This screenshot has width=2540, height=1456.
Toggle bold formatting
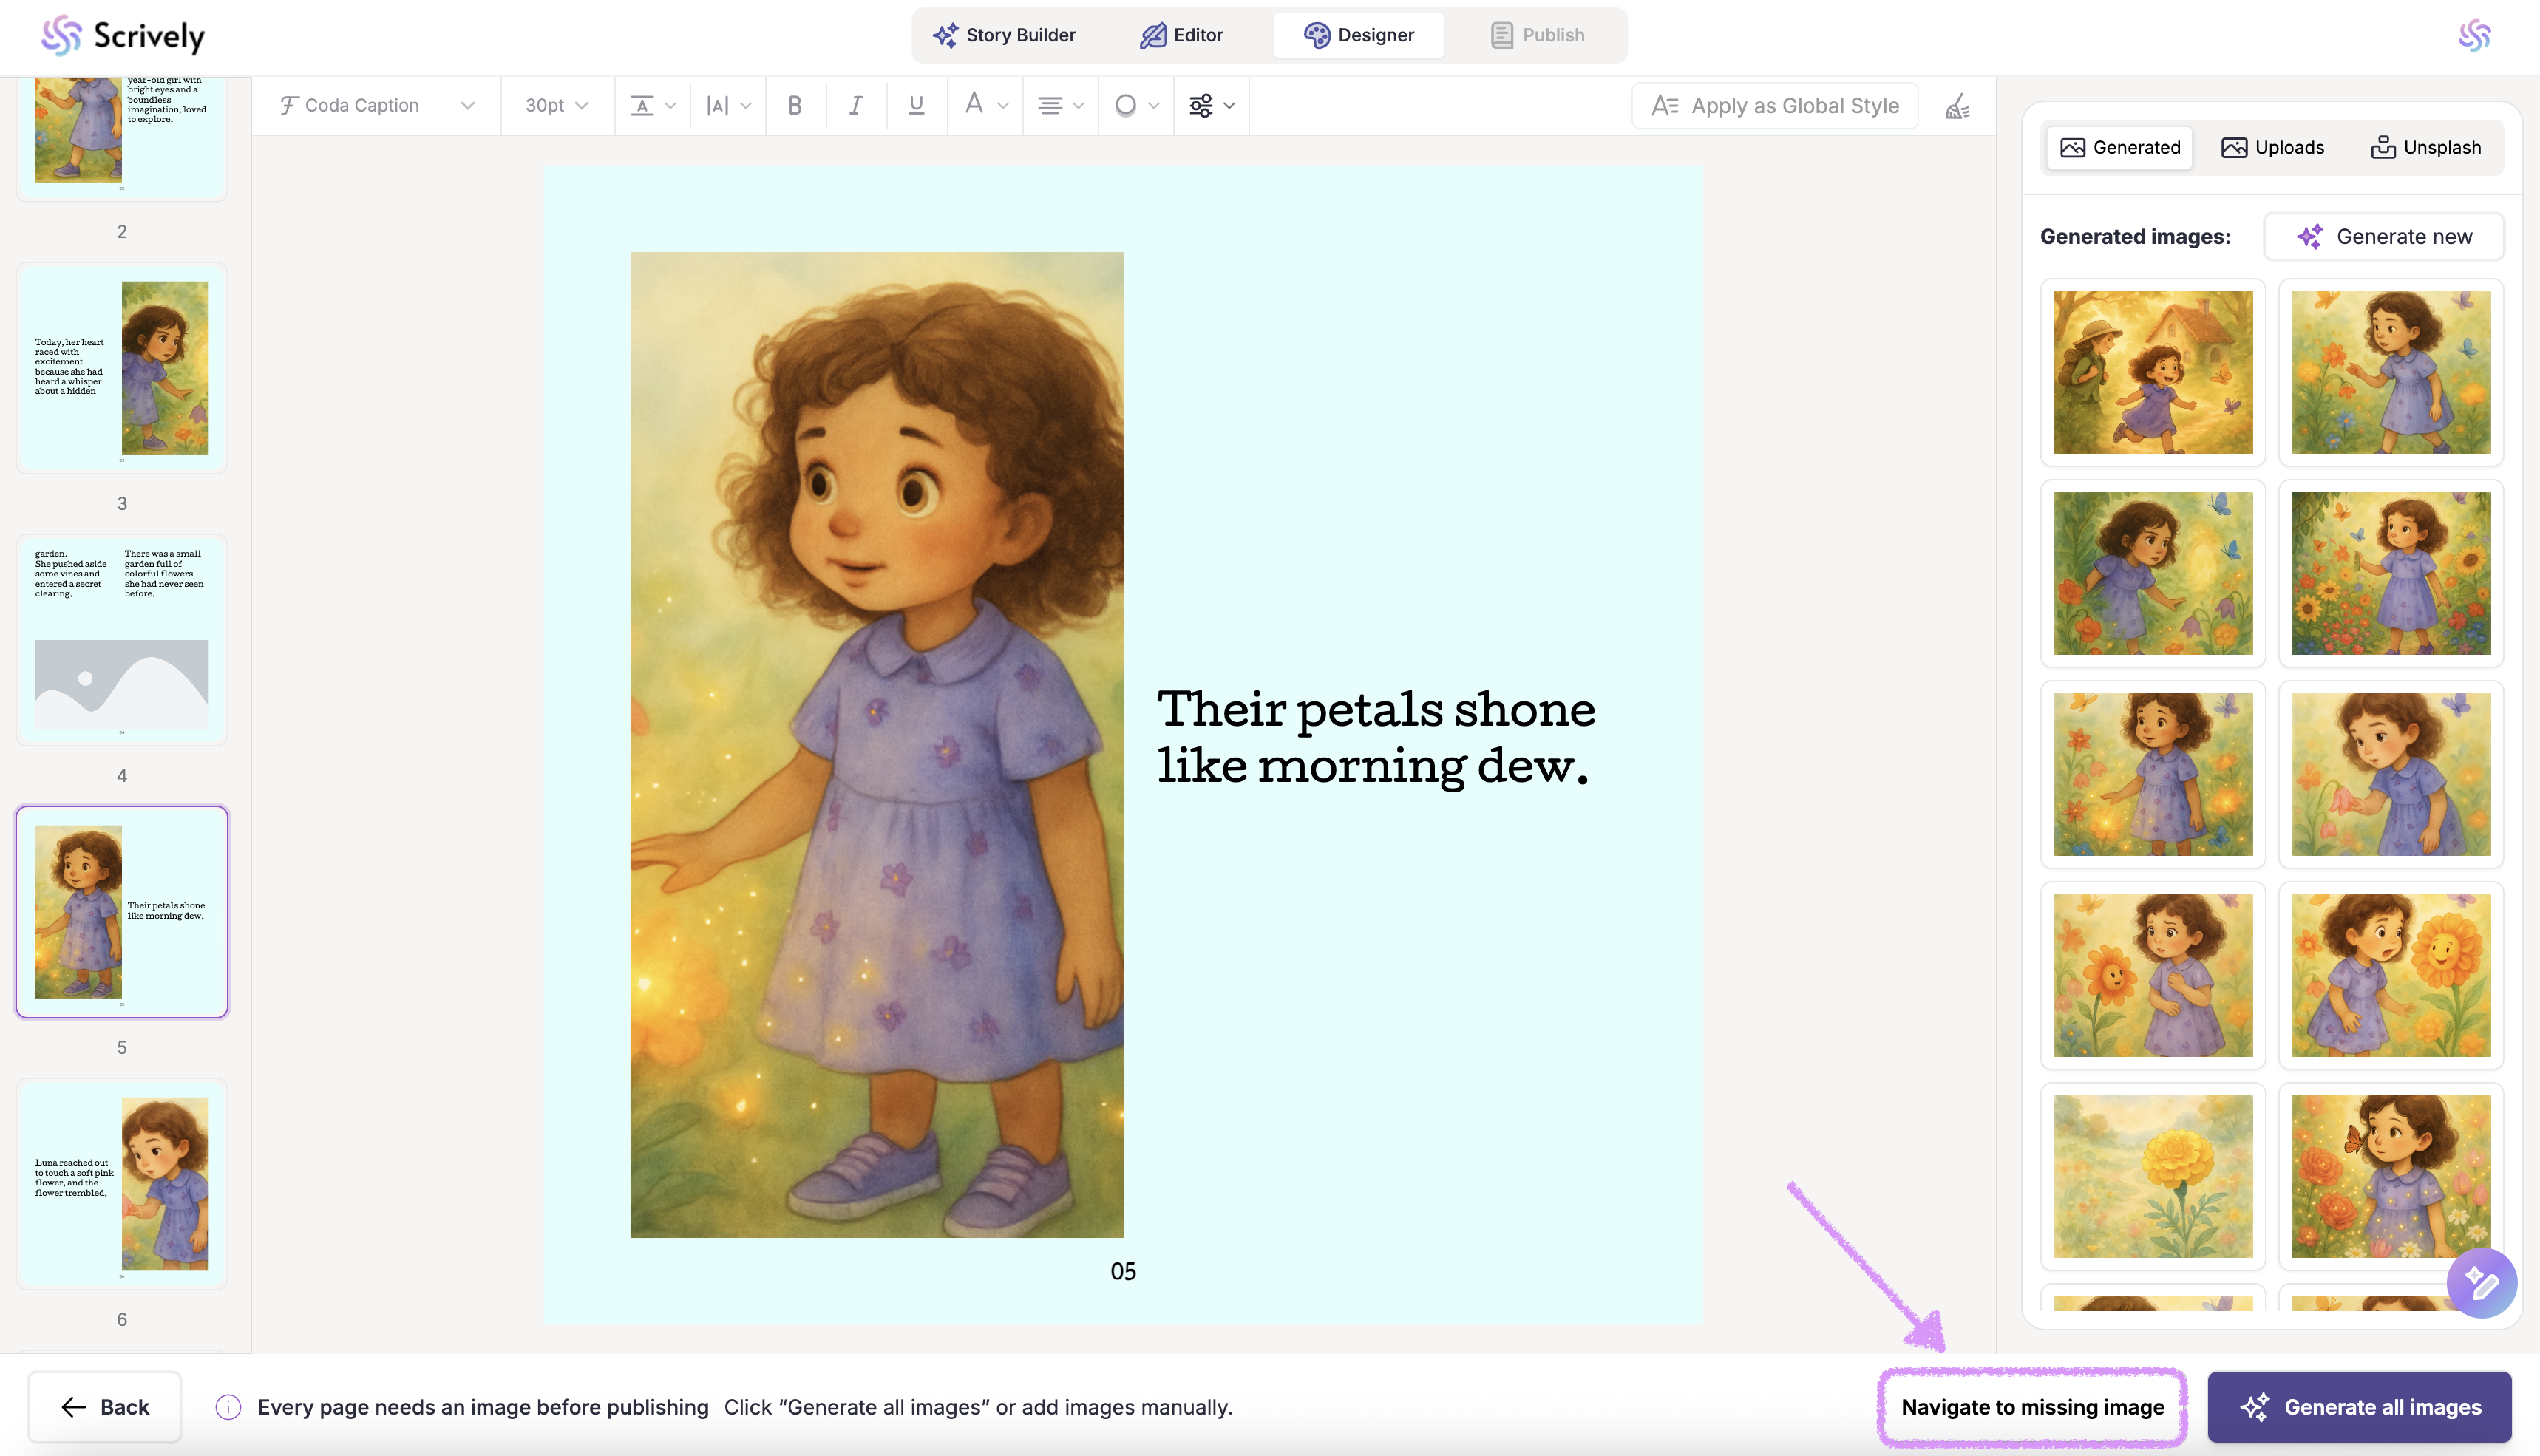pos(795,105)
